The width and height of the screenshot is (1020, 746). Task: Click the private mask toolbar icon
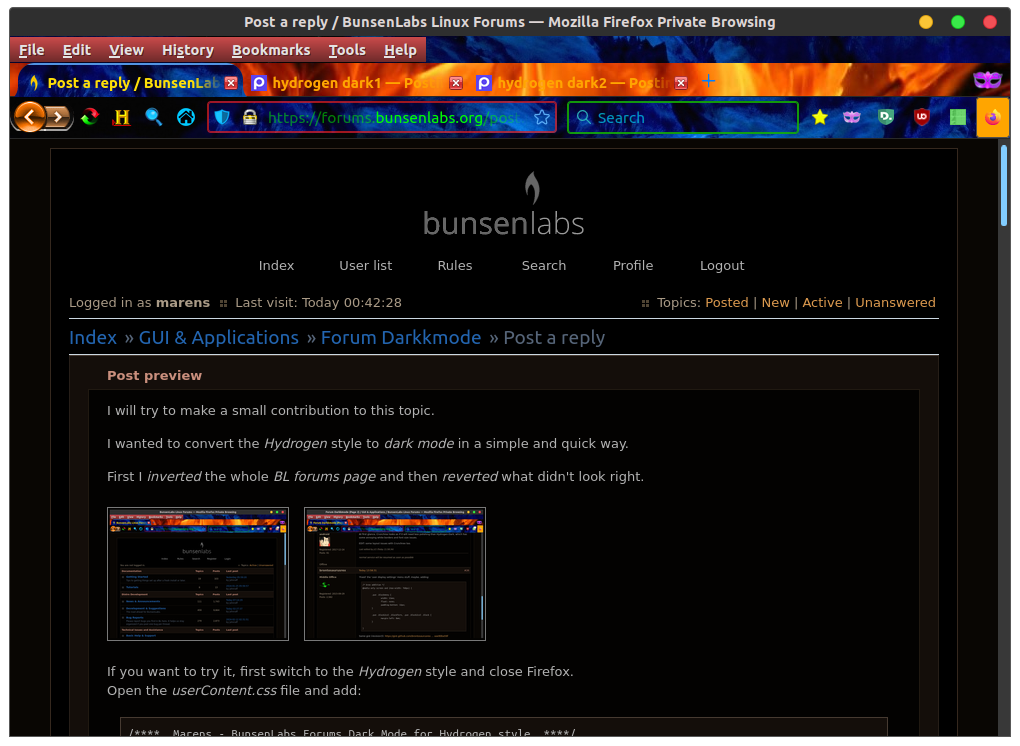(852, 117)
